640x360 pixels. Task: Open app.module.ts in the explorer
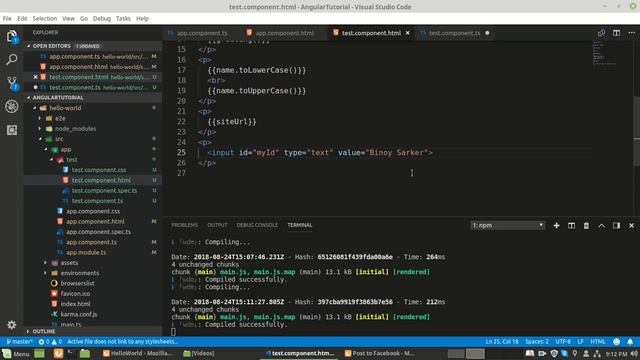pos(86,252)
